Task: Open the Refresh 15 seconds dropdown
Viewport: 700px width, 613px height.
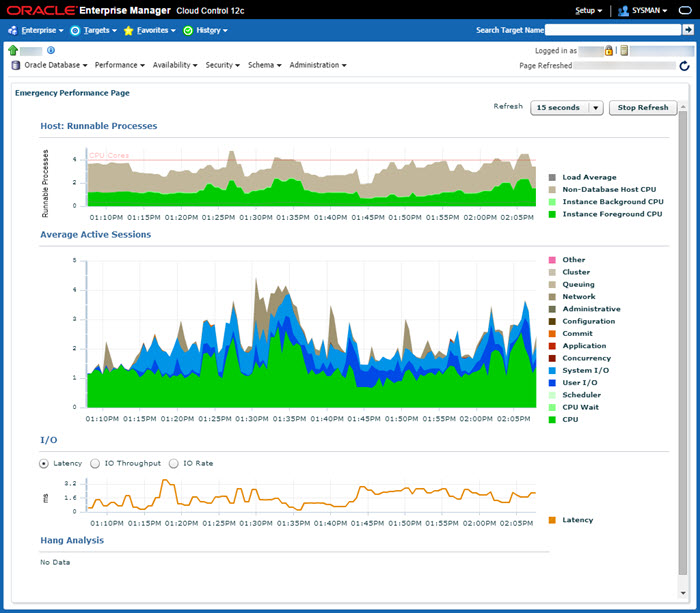Action: tap(567, 108)
